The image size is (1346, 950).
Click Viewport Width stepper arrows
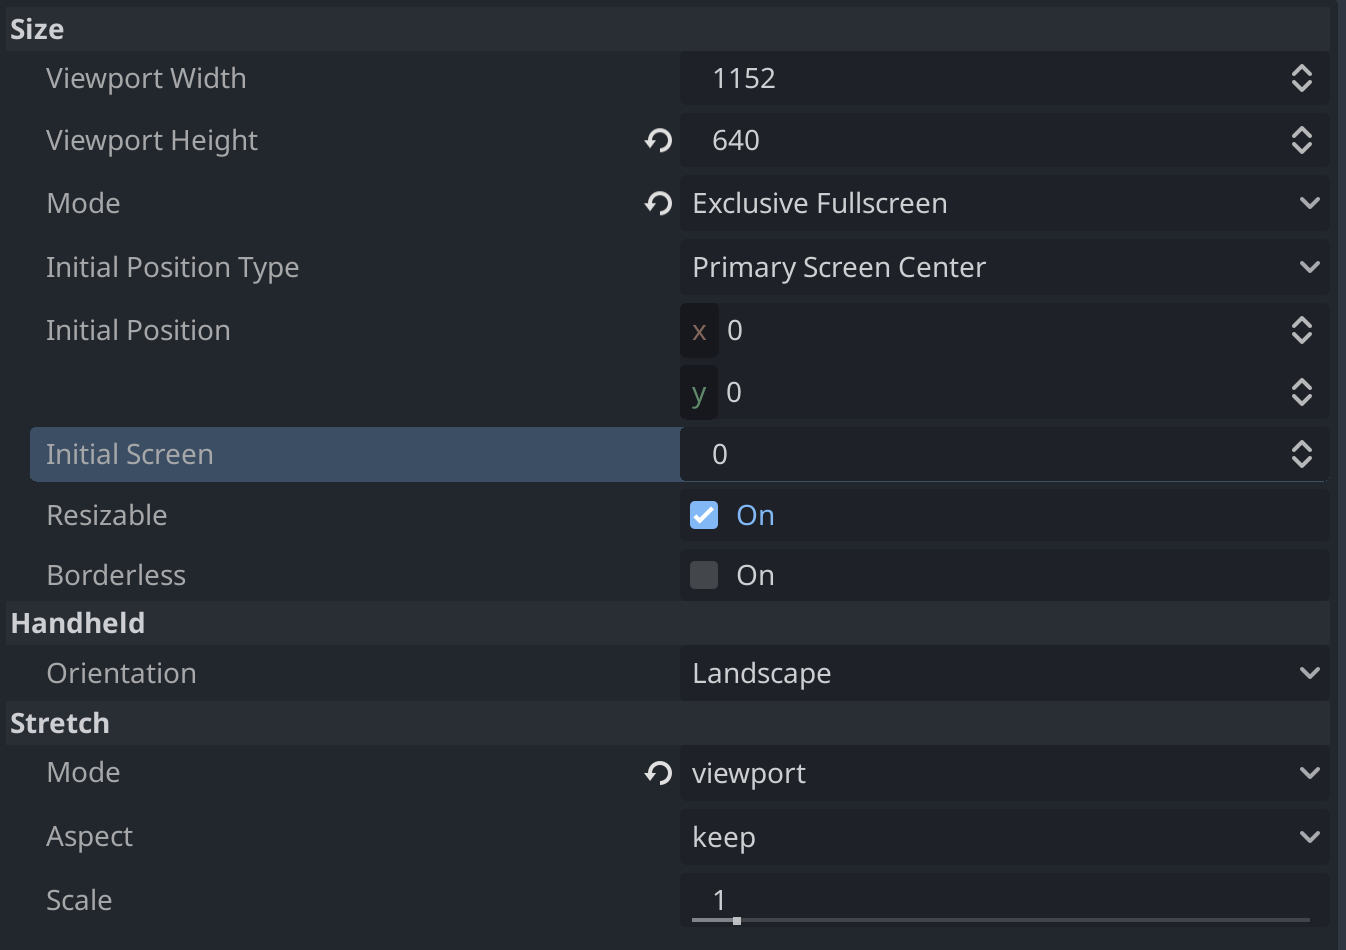click(1301, 79)
